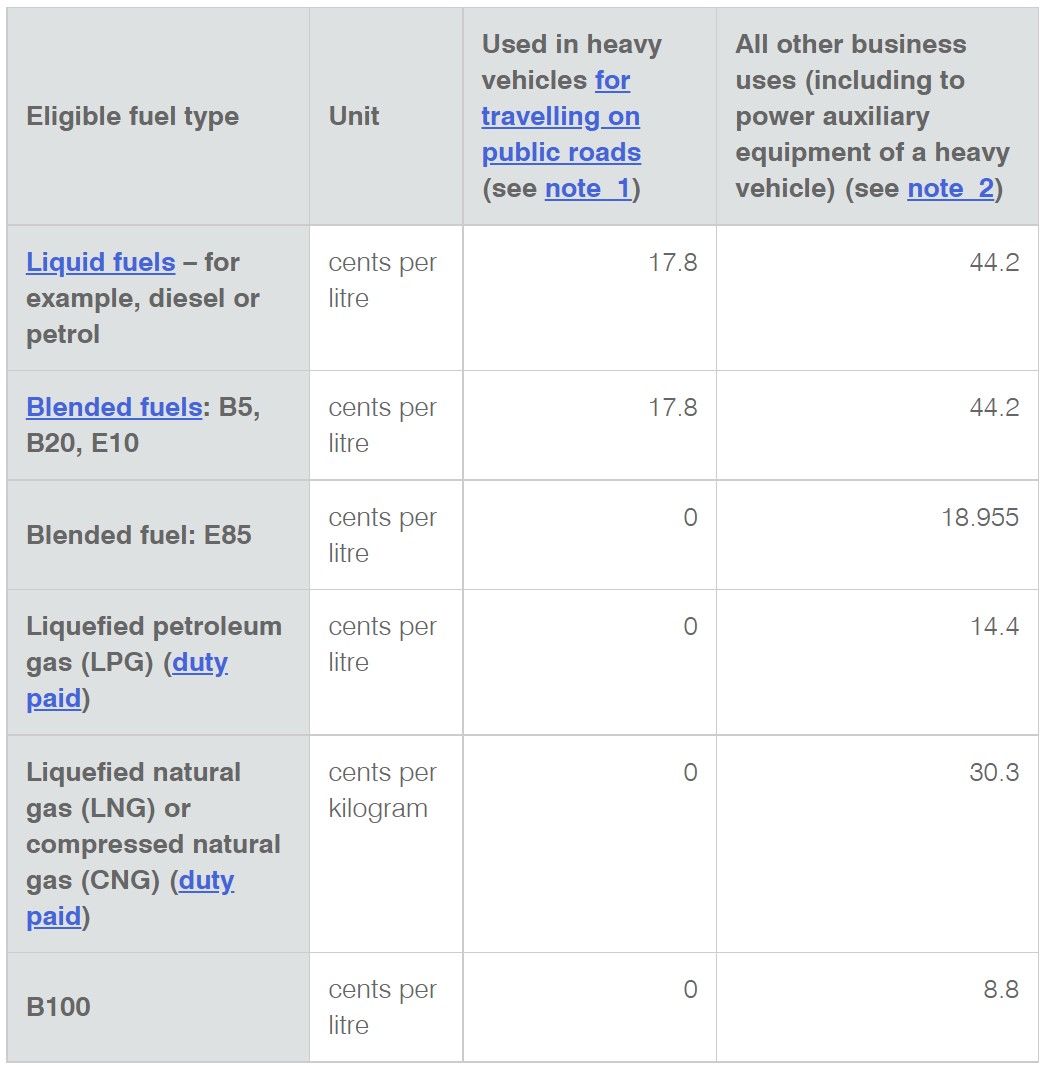
Task: Click the 17.8 heavy vehicle rate for liquid fuels
Action: [673, 262]
